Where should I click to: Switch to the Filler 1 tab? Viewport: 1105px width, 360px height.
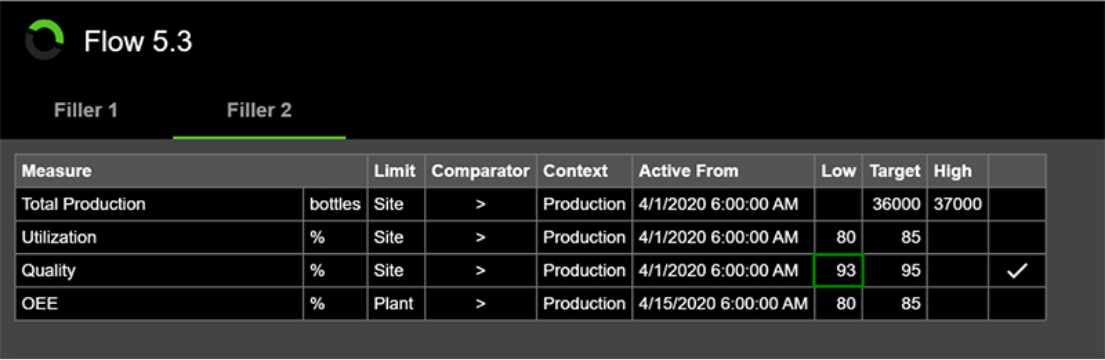[86, 111]
